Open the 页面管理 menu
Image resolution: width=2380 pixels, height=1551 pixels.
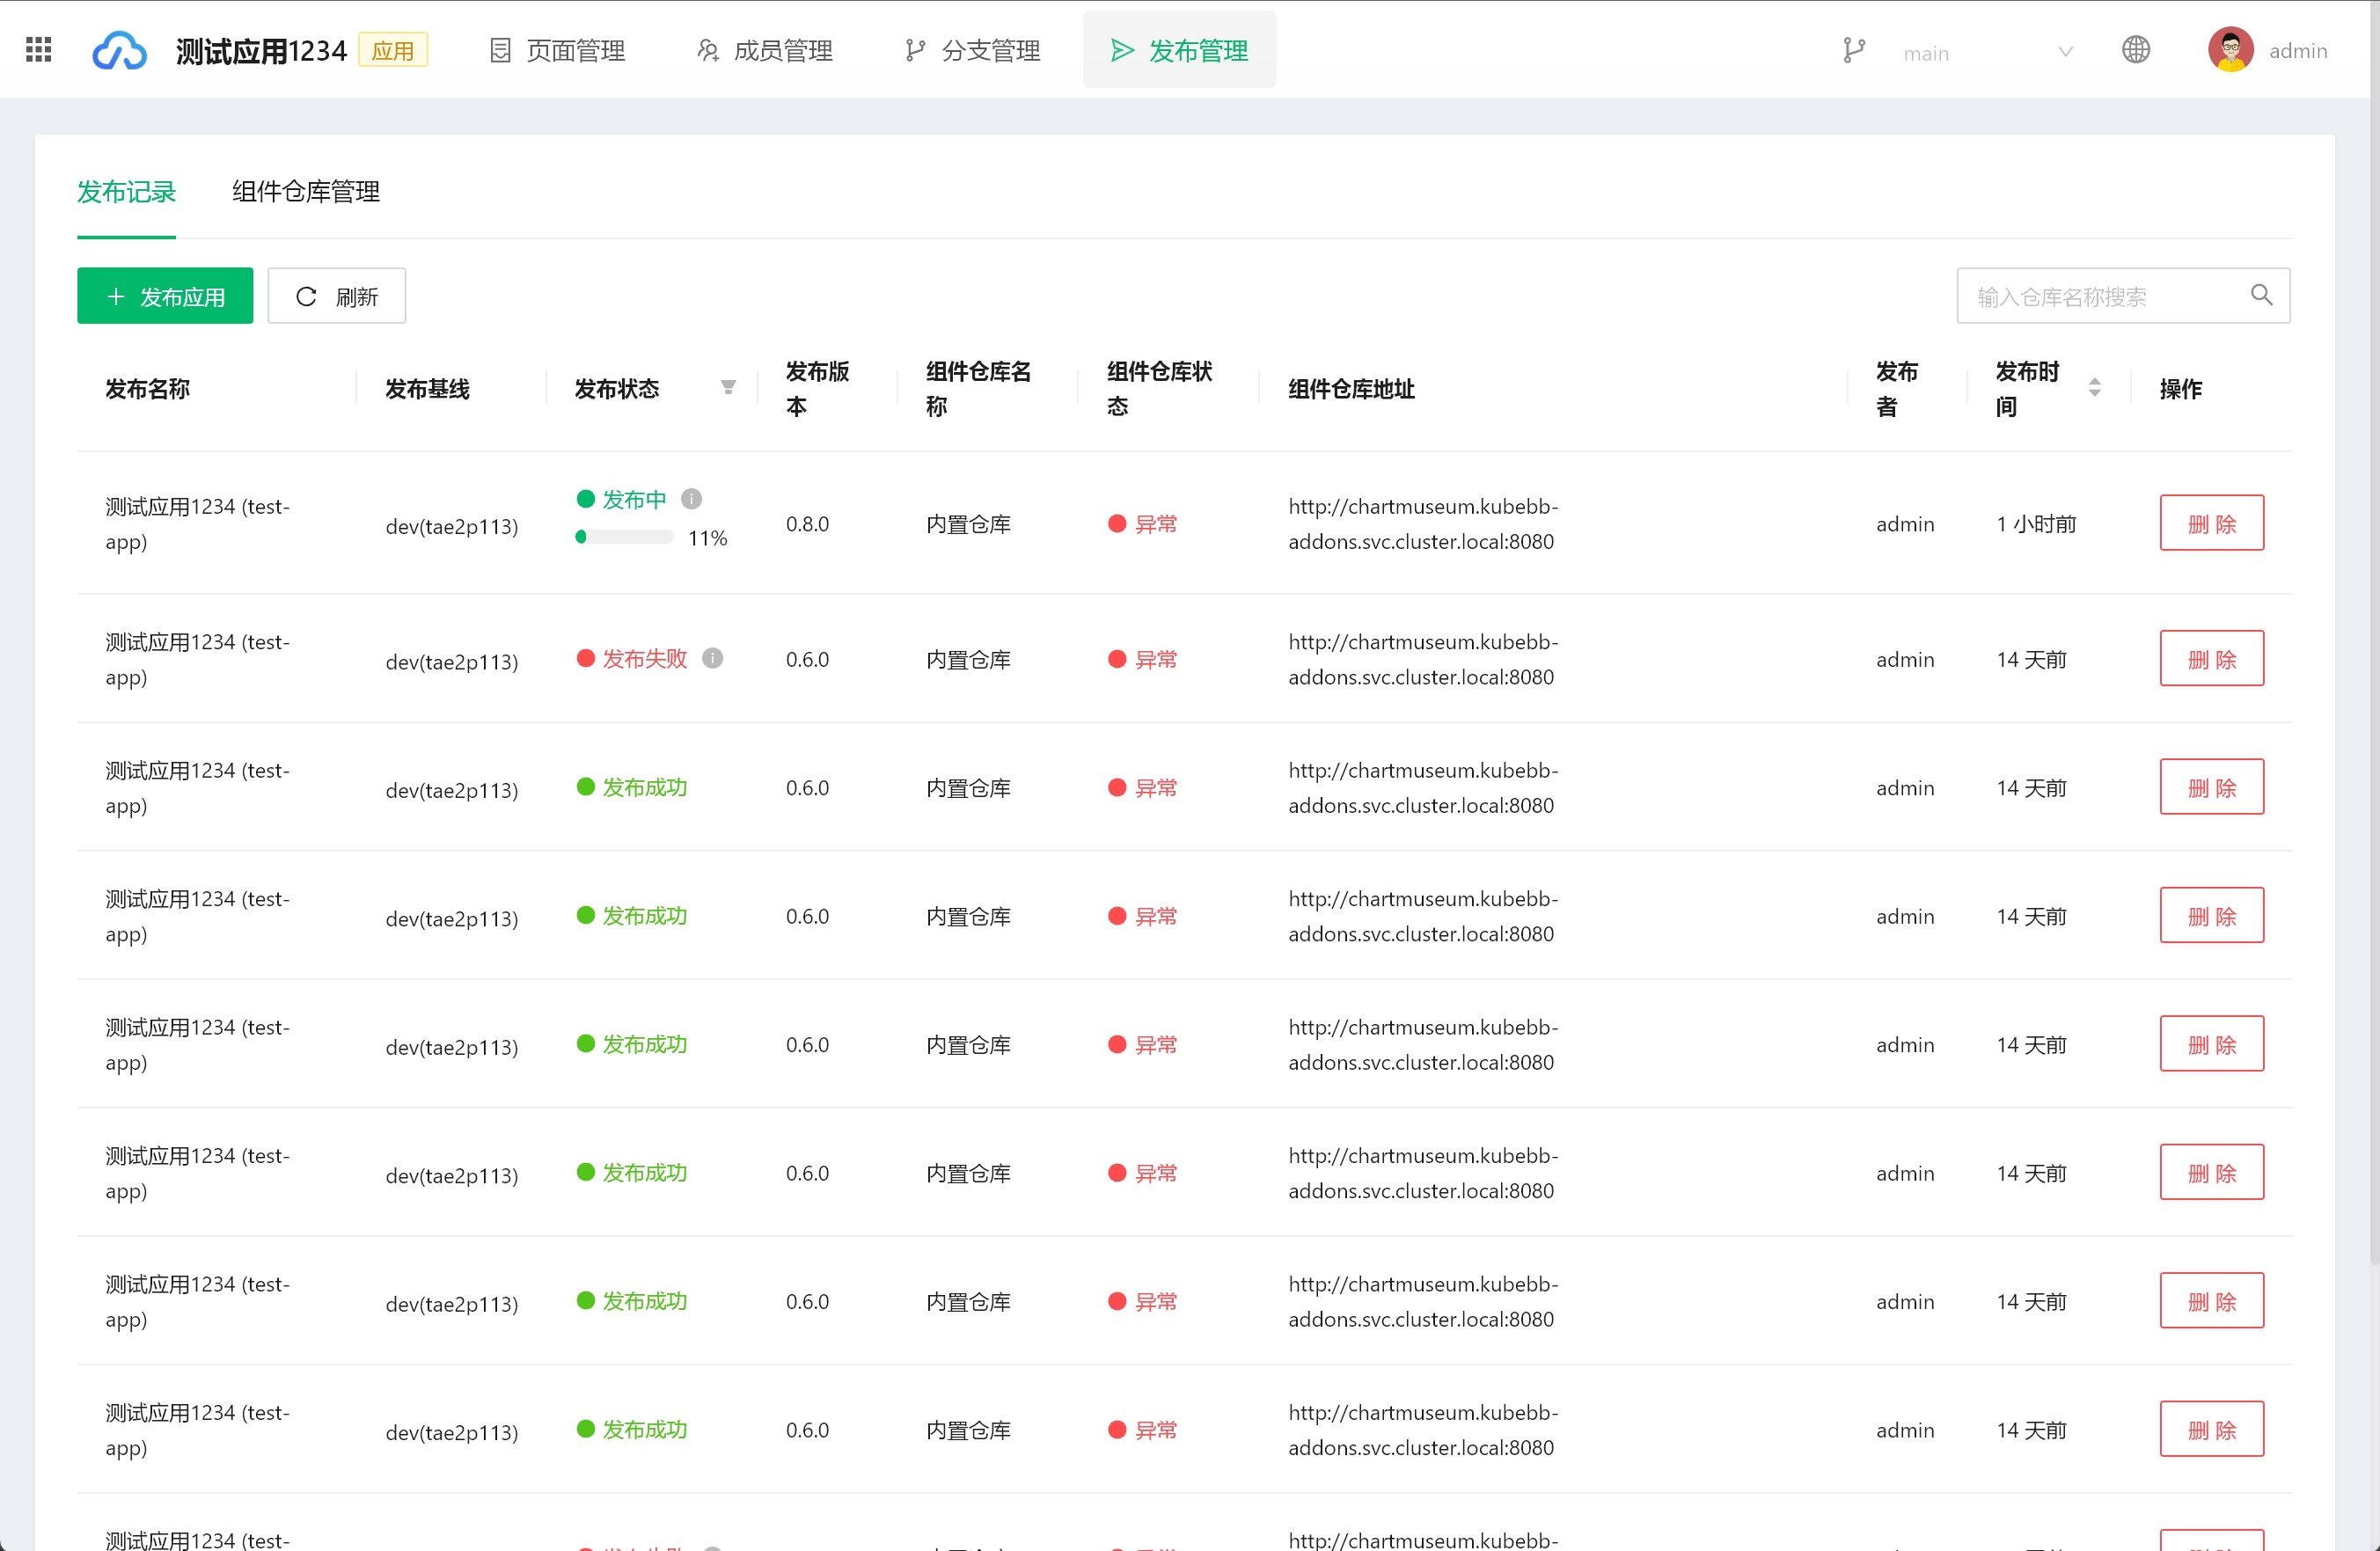tap(557, 50)
